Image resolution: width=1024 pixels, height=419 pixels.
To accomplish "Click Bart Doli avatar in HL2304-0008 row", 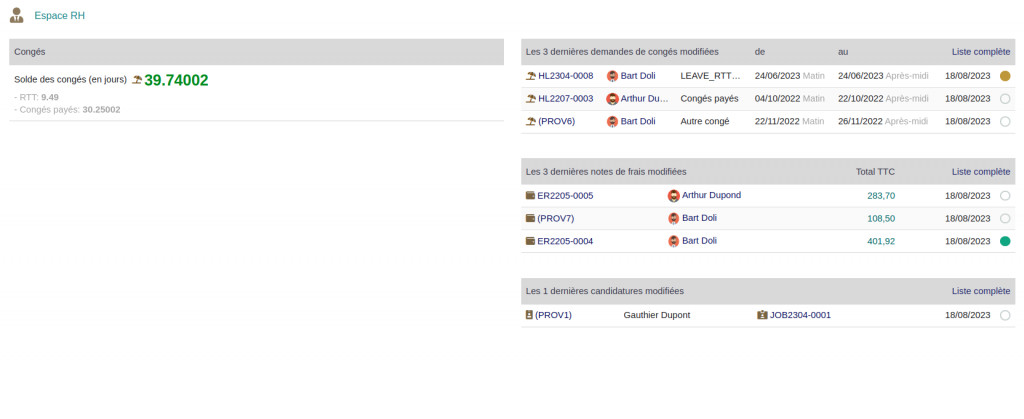I will (613, 76).
